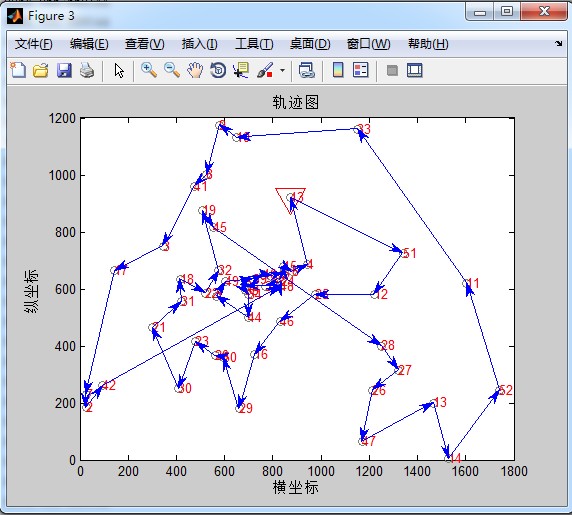This screenshot has height=515, width=572.
Task: Click the y-axis label 纵坐标
Action: [x=31, y=291]
